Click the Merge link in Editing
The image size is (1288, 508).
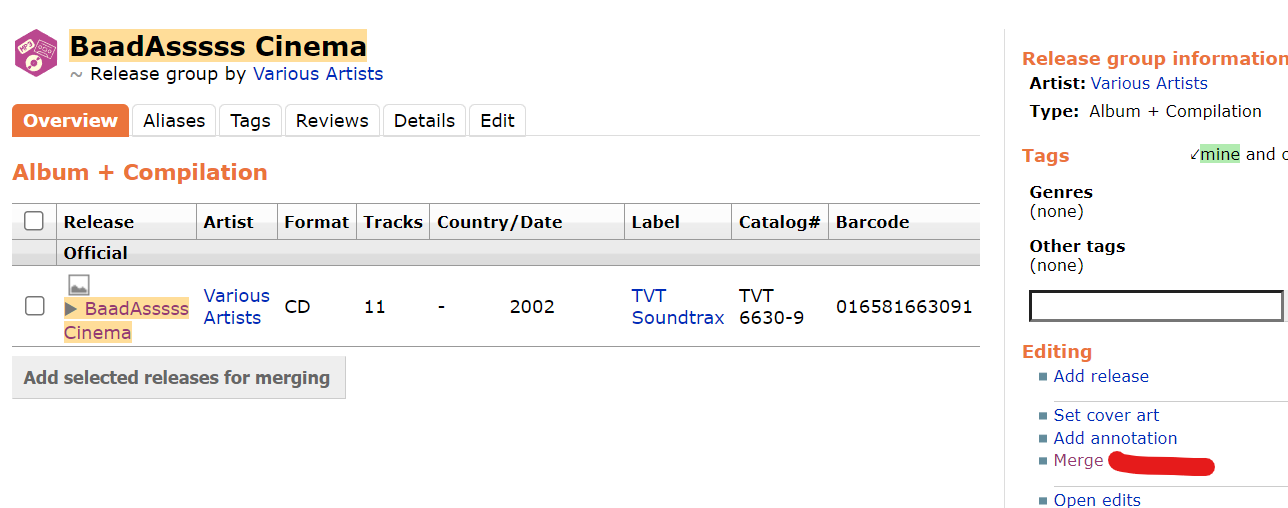[x=1078, y=460]
